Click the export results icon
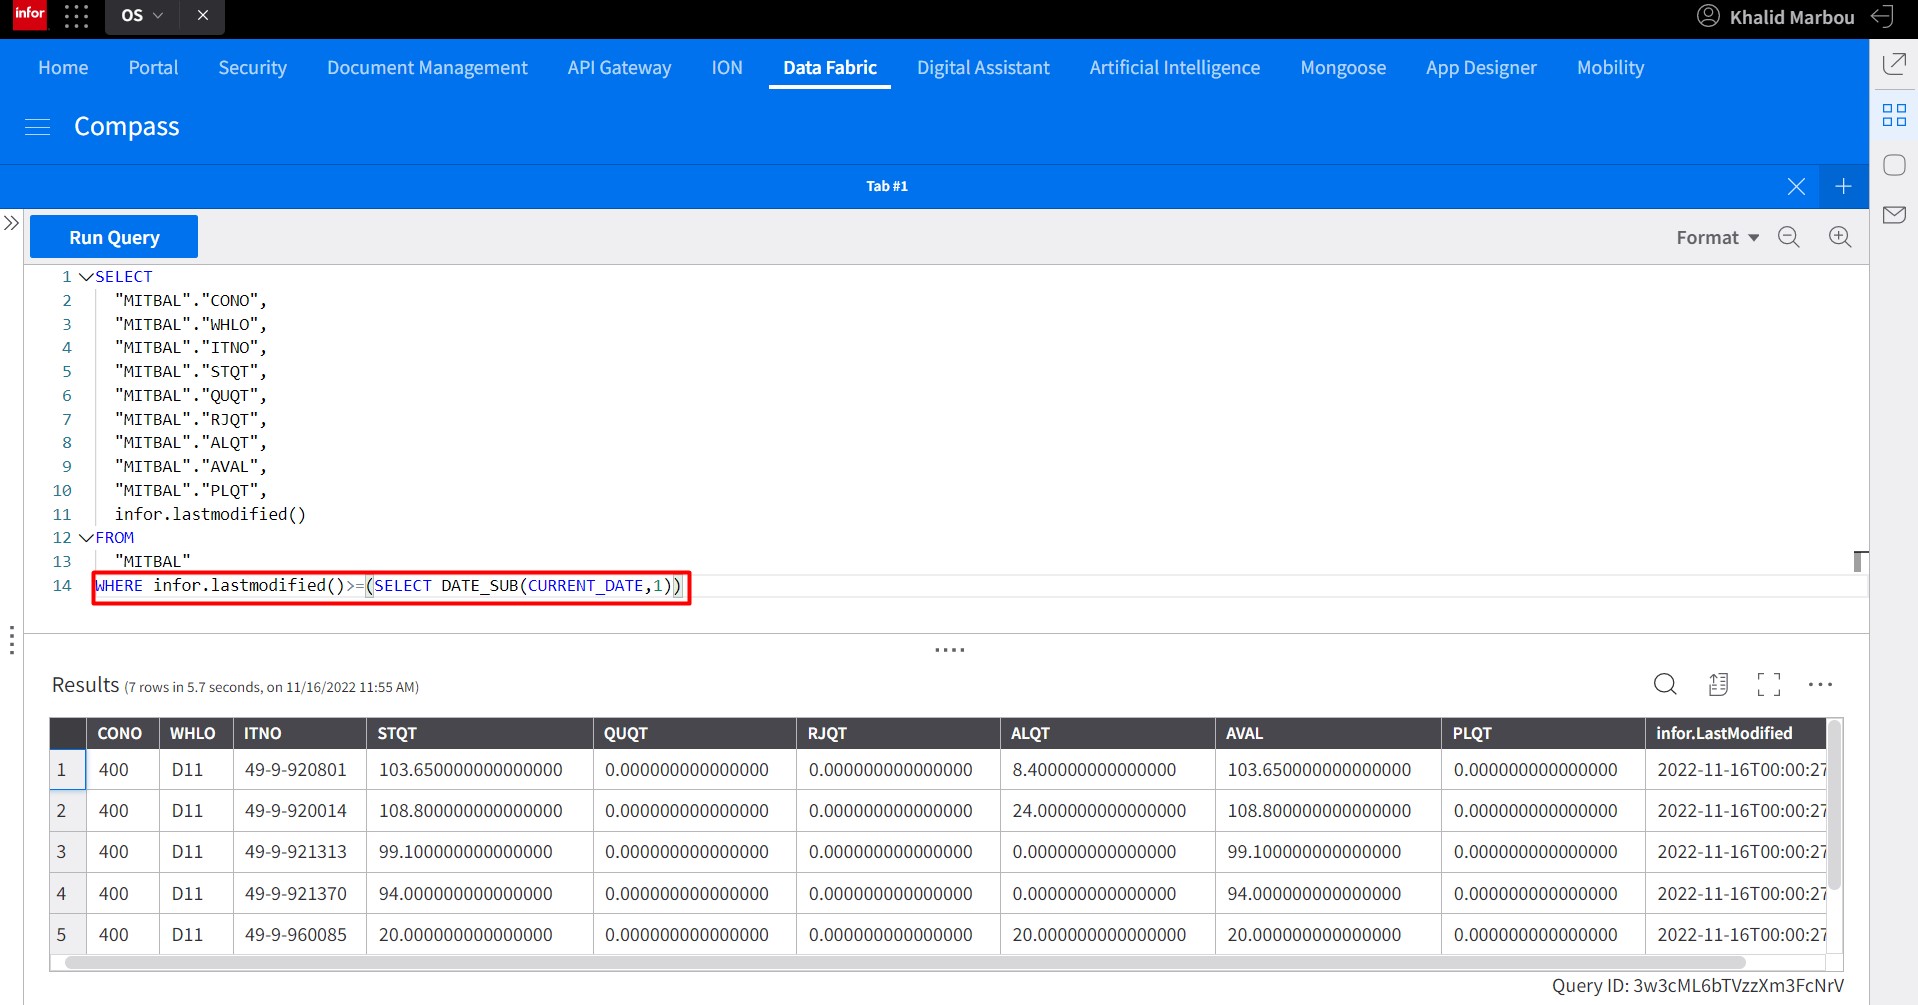1918x1005 pixels. (x=1718, y=684)
